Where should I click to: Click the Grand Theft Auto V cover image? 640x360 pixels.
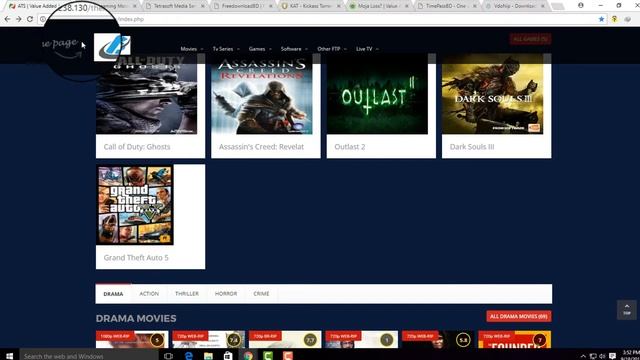click(x=135, y=205)
